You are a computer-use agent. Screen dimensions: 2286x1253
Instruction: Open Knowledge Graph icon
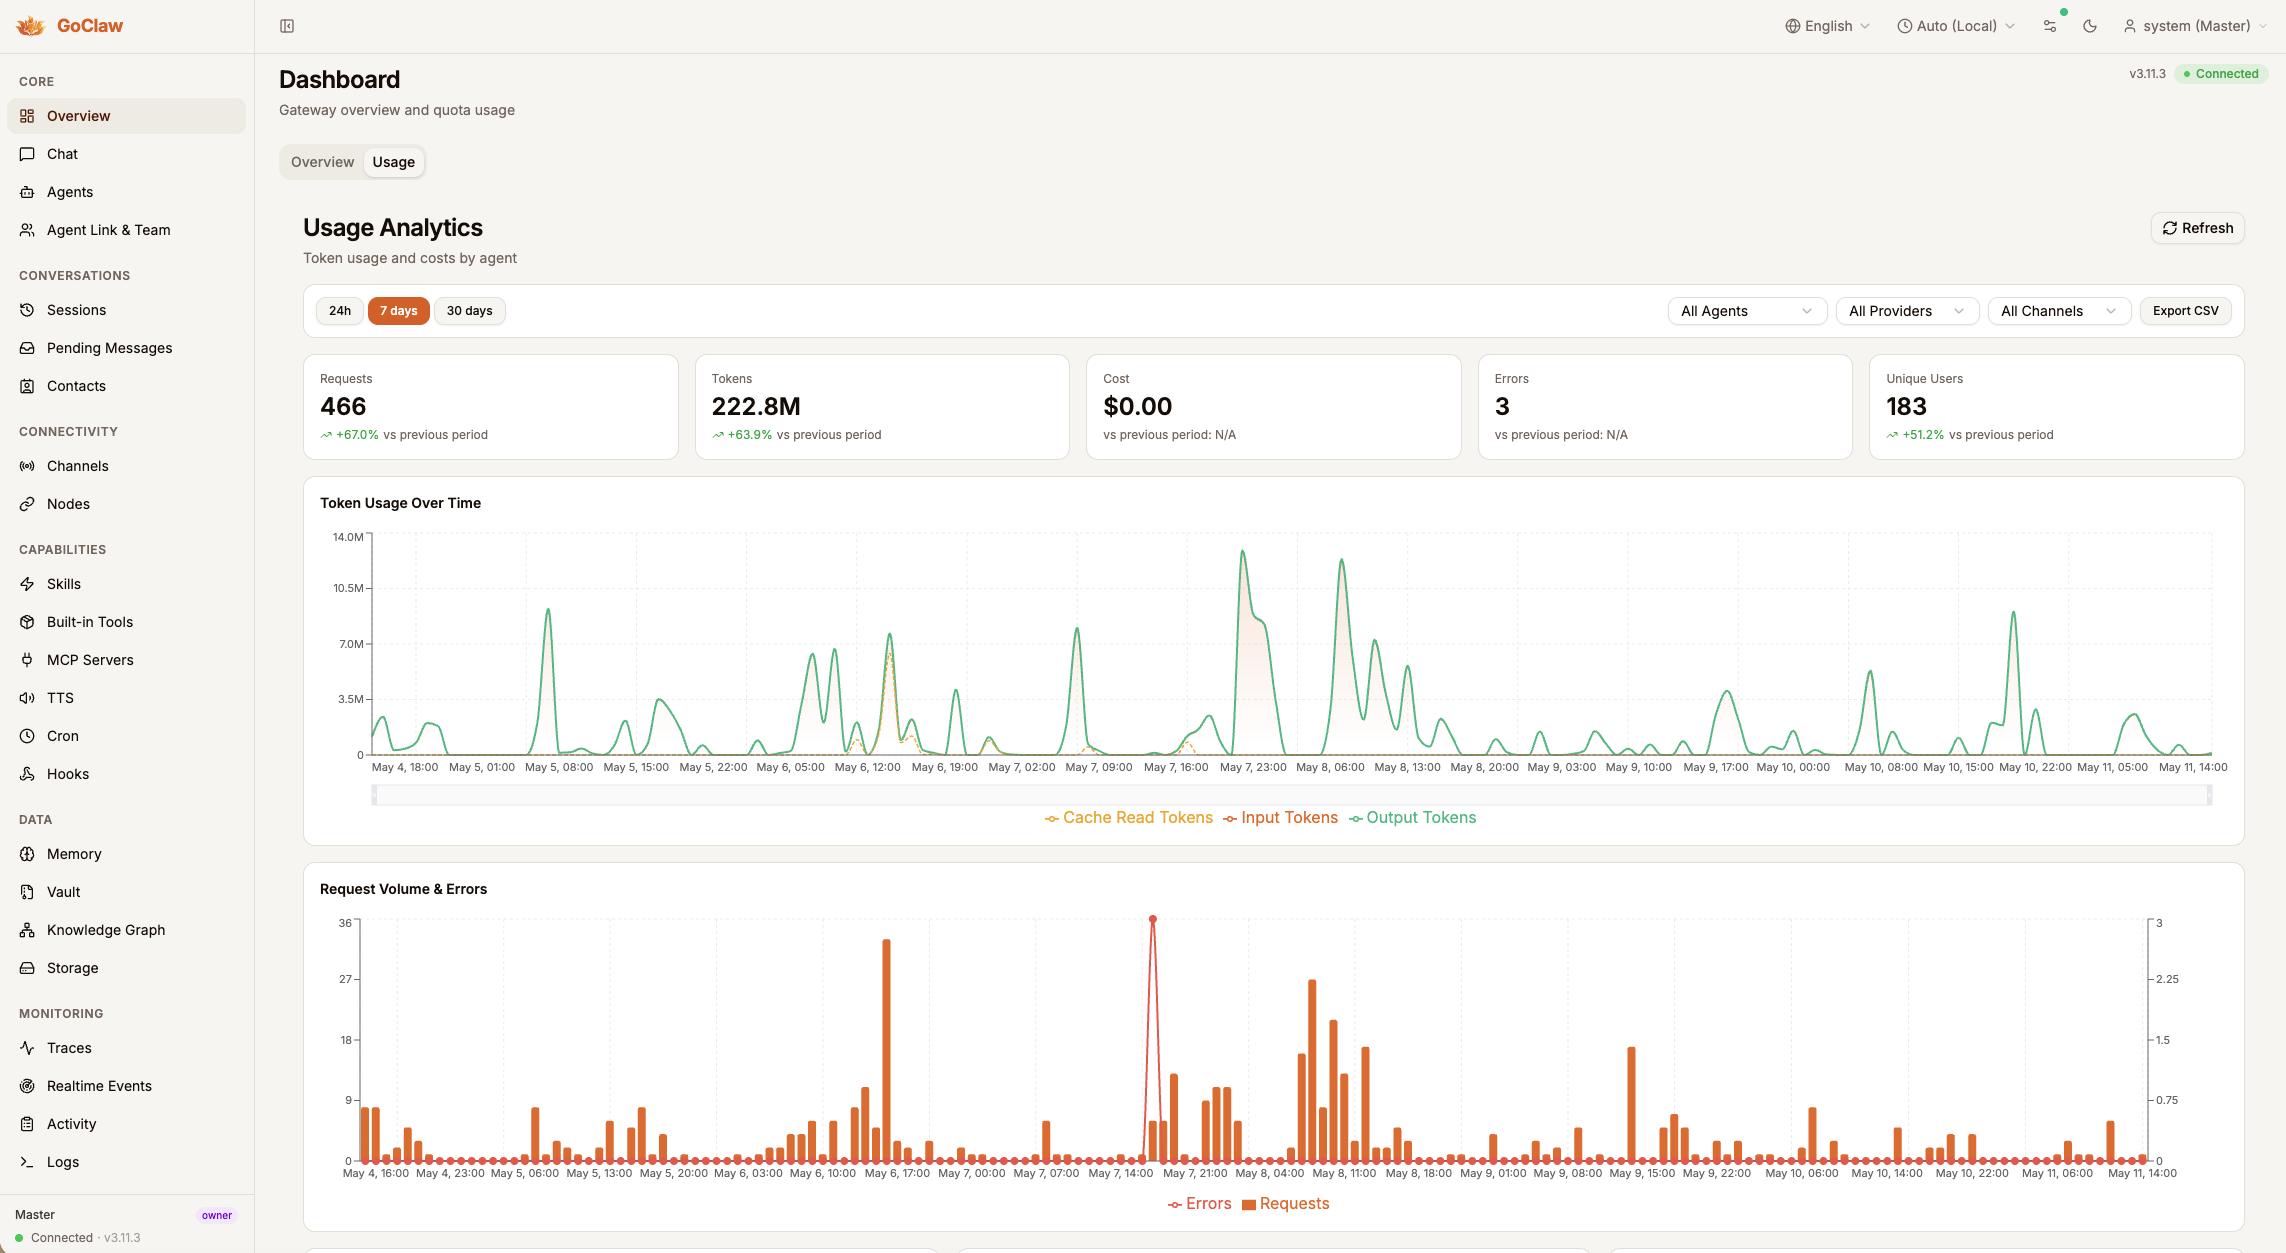pyautogui.click(x=27, y=930)
